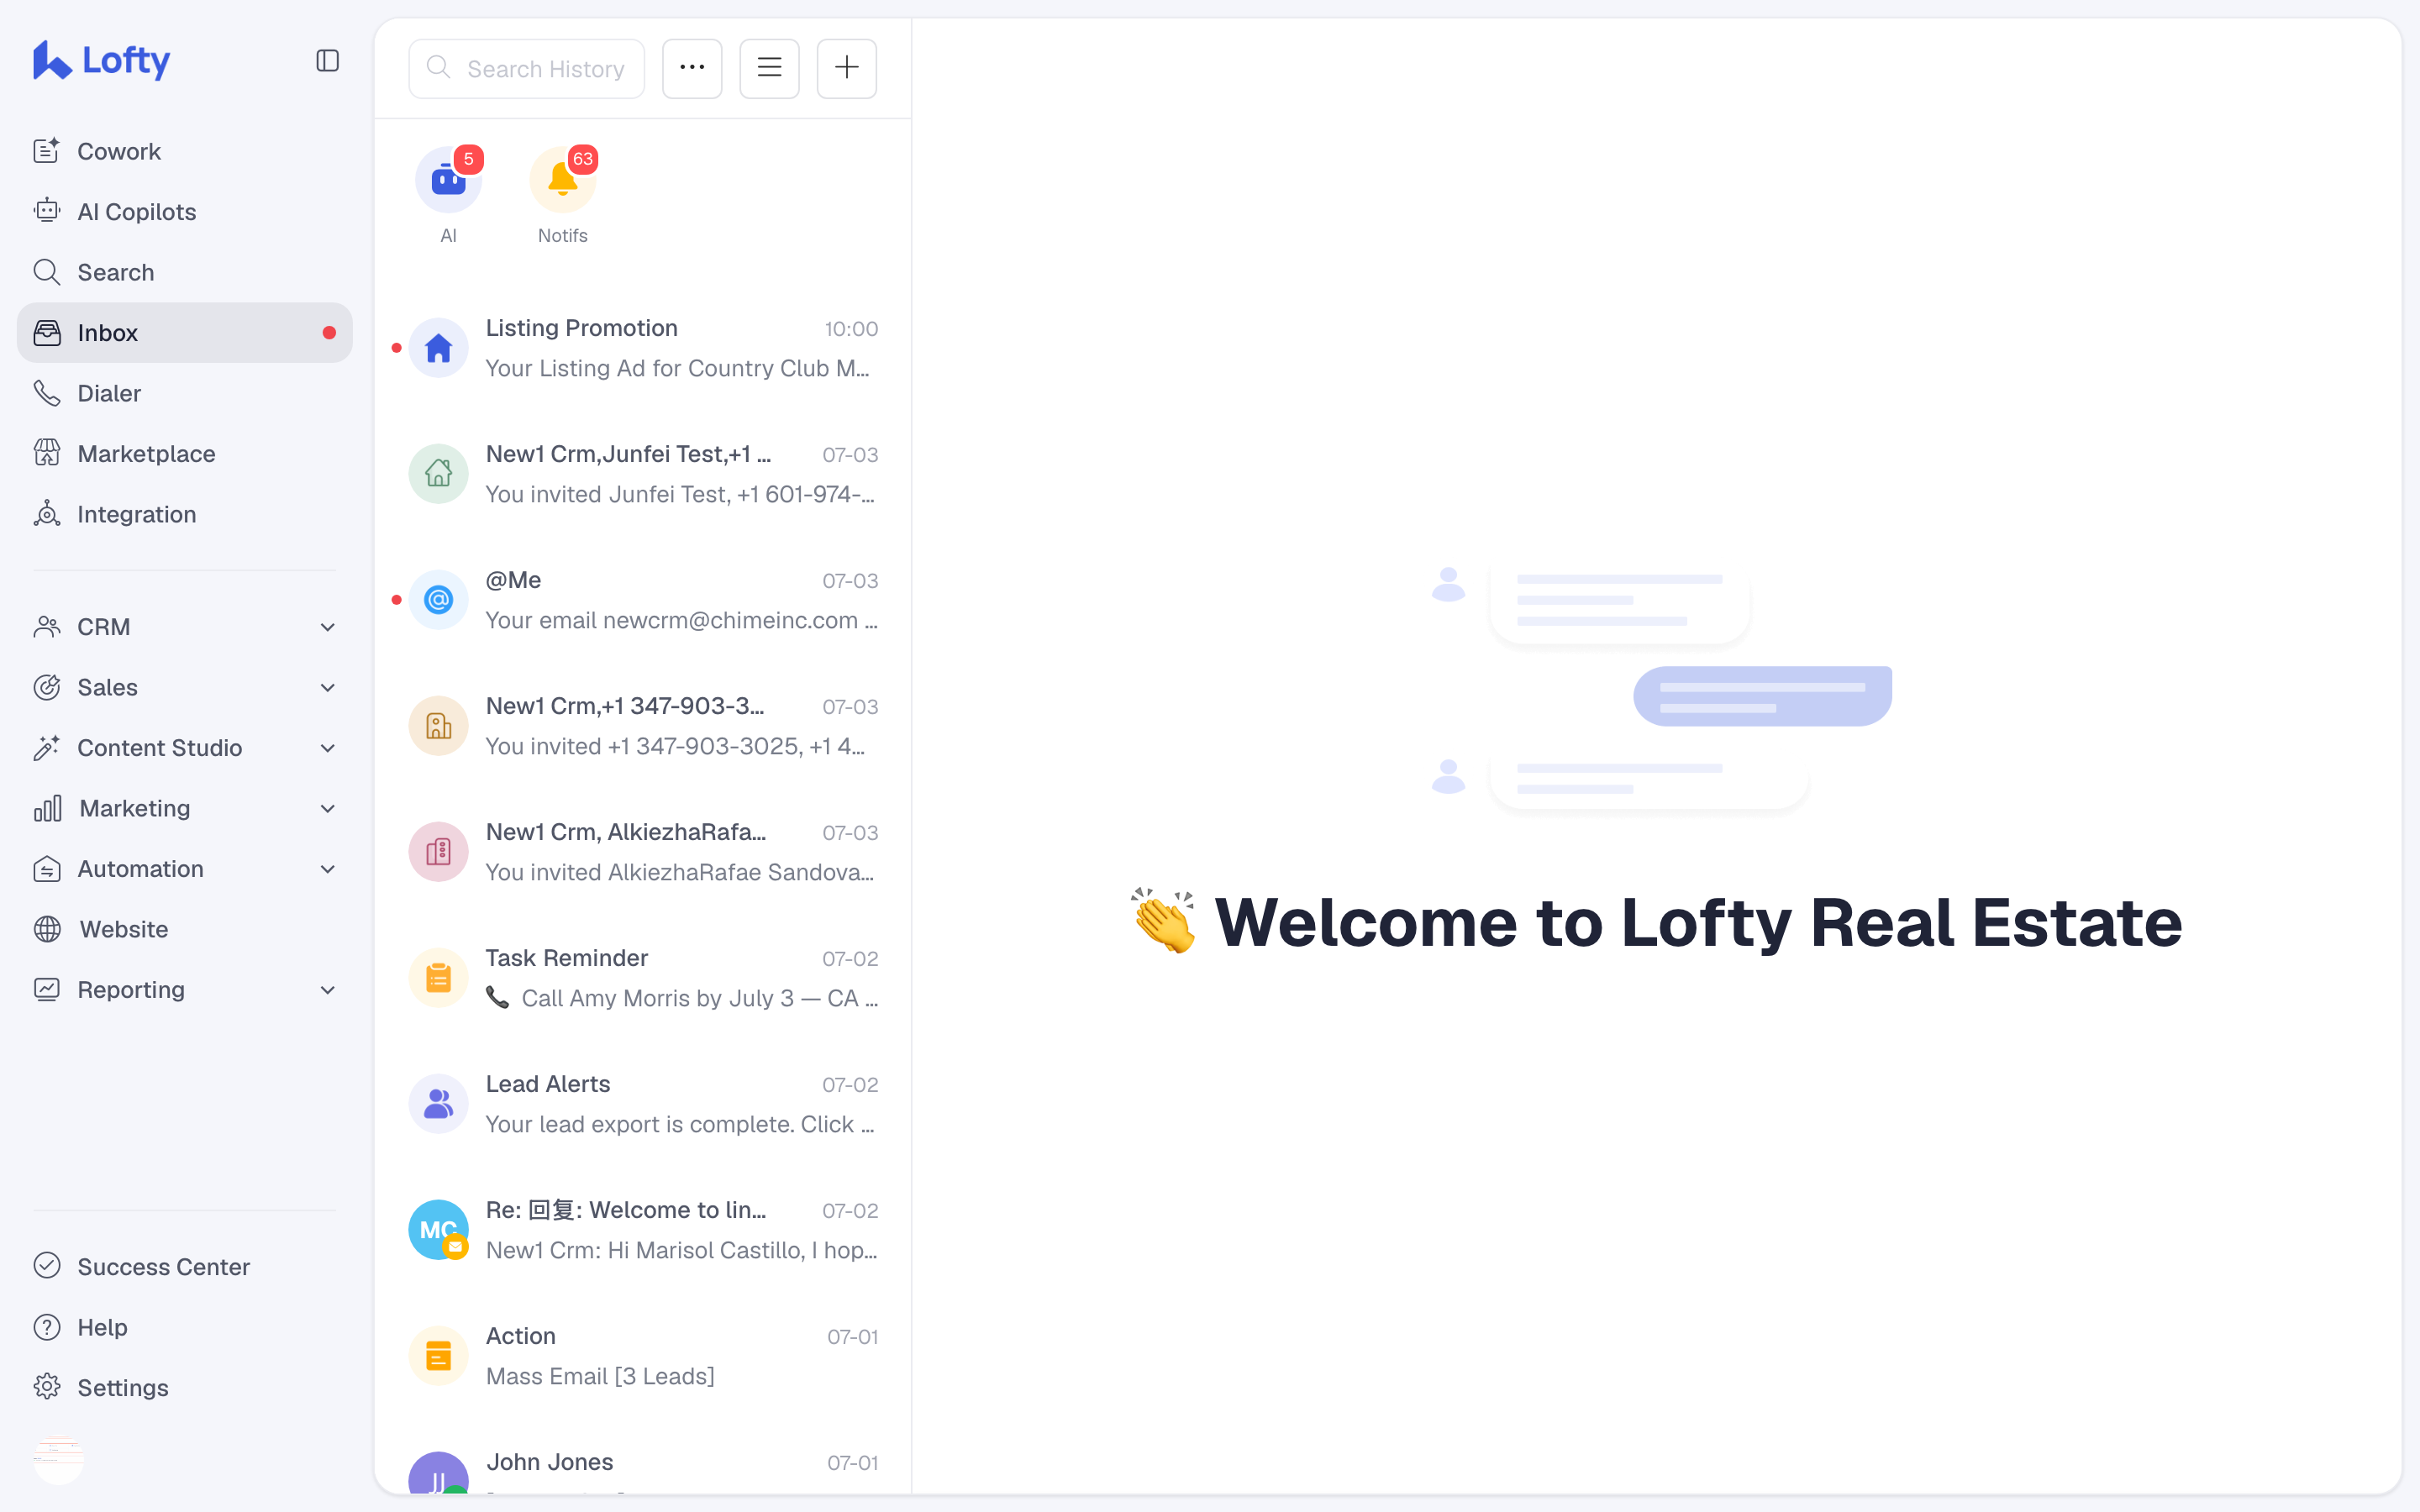Open the AlkiezhaRafa conversation
Screen dimensions: 2420x1512
(x=643, y=852)
